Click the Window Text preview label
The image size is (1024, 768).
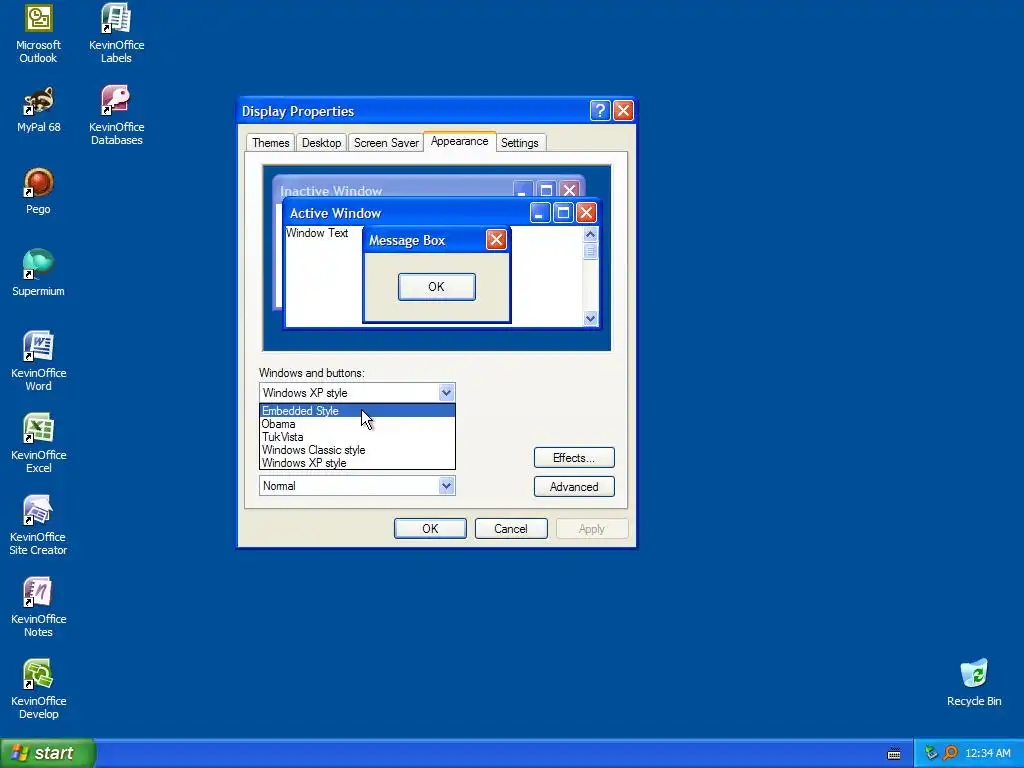(x=317, y=233)
